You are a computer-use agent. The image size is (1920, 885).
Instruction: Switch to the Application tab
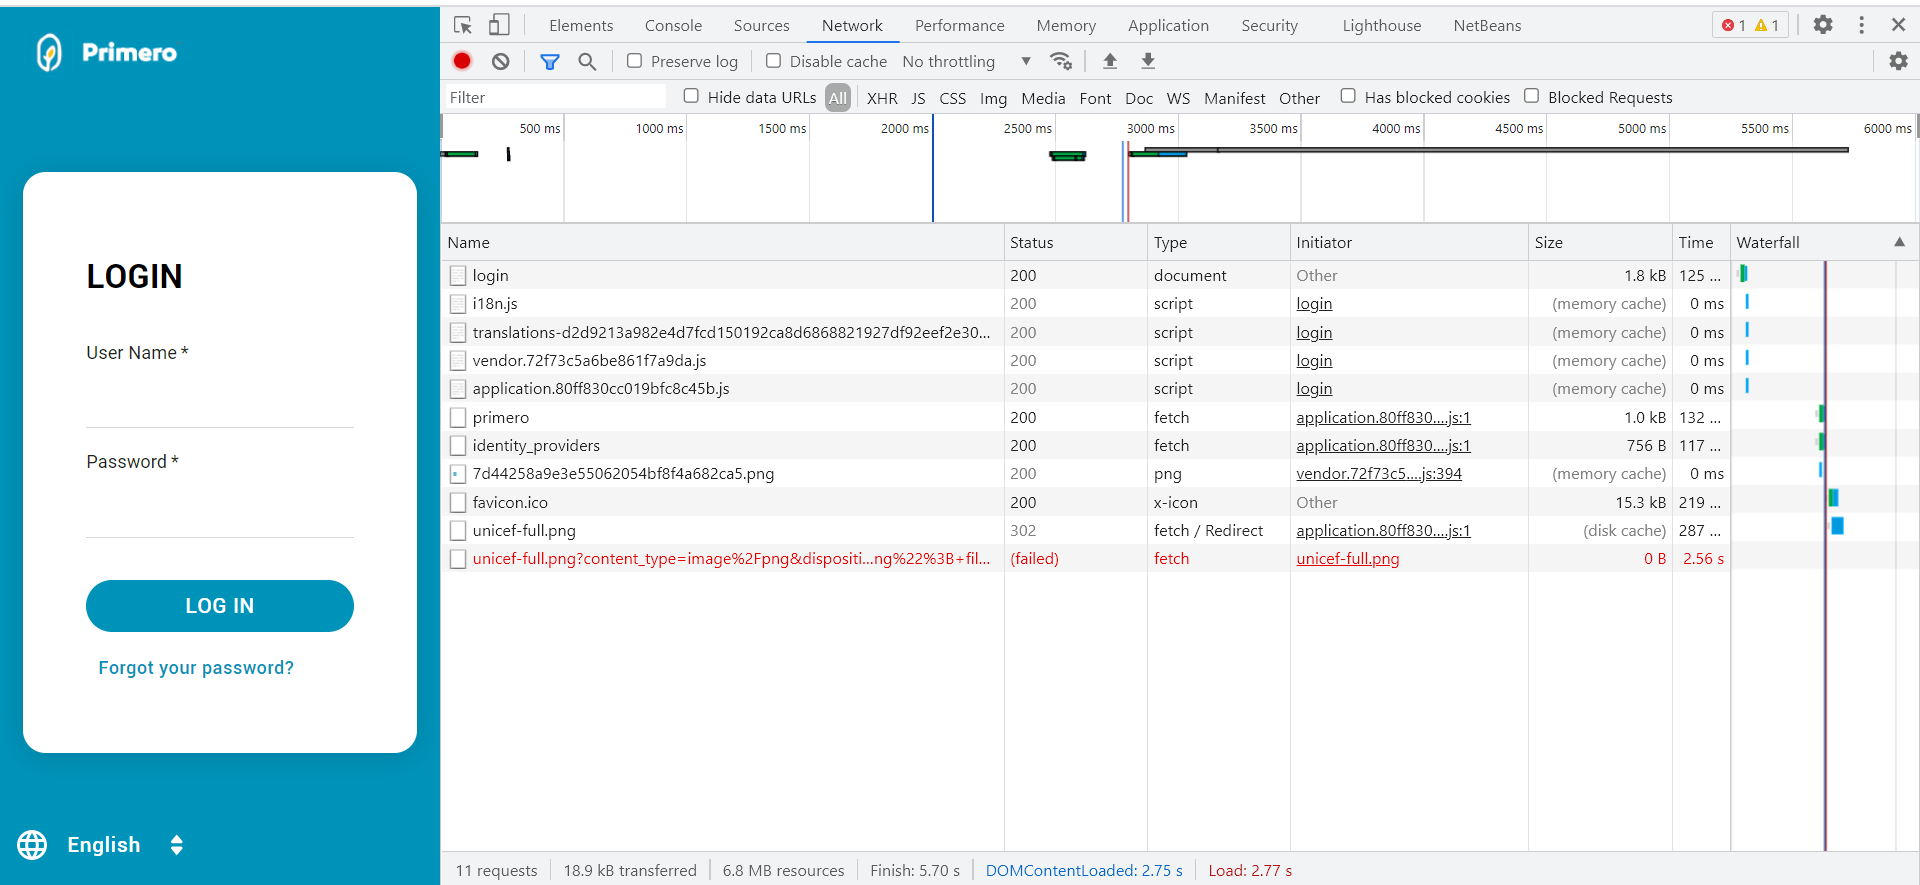click(x=1168, y=25)
